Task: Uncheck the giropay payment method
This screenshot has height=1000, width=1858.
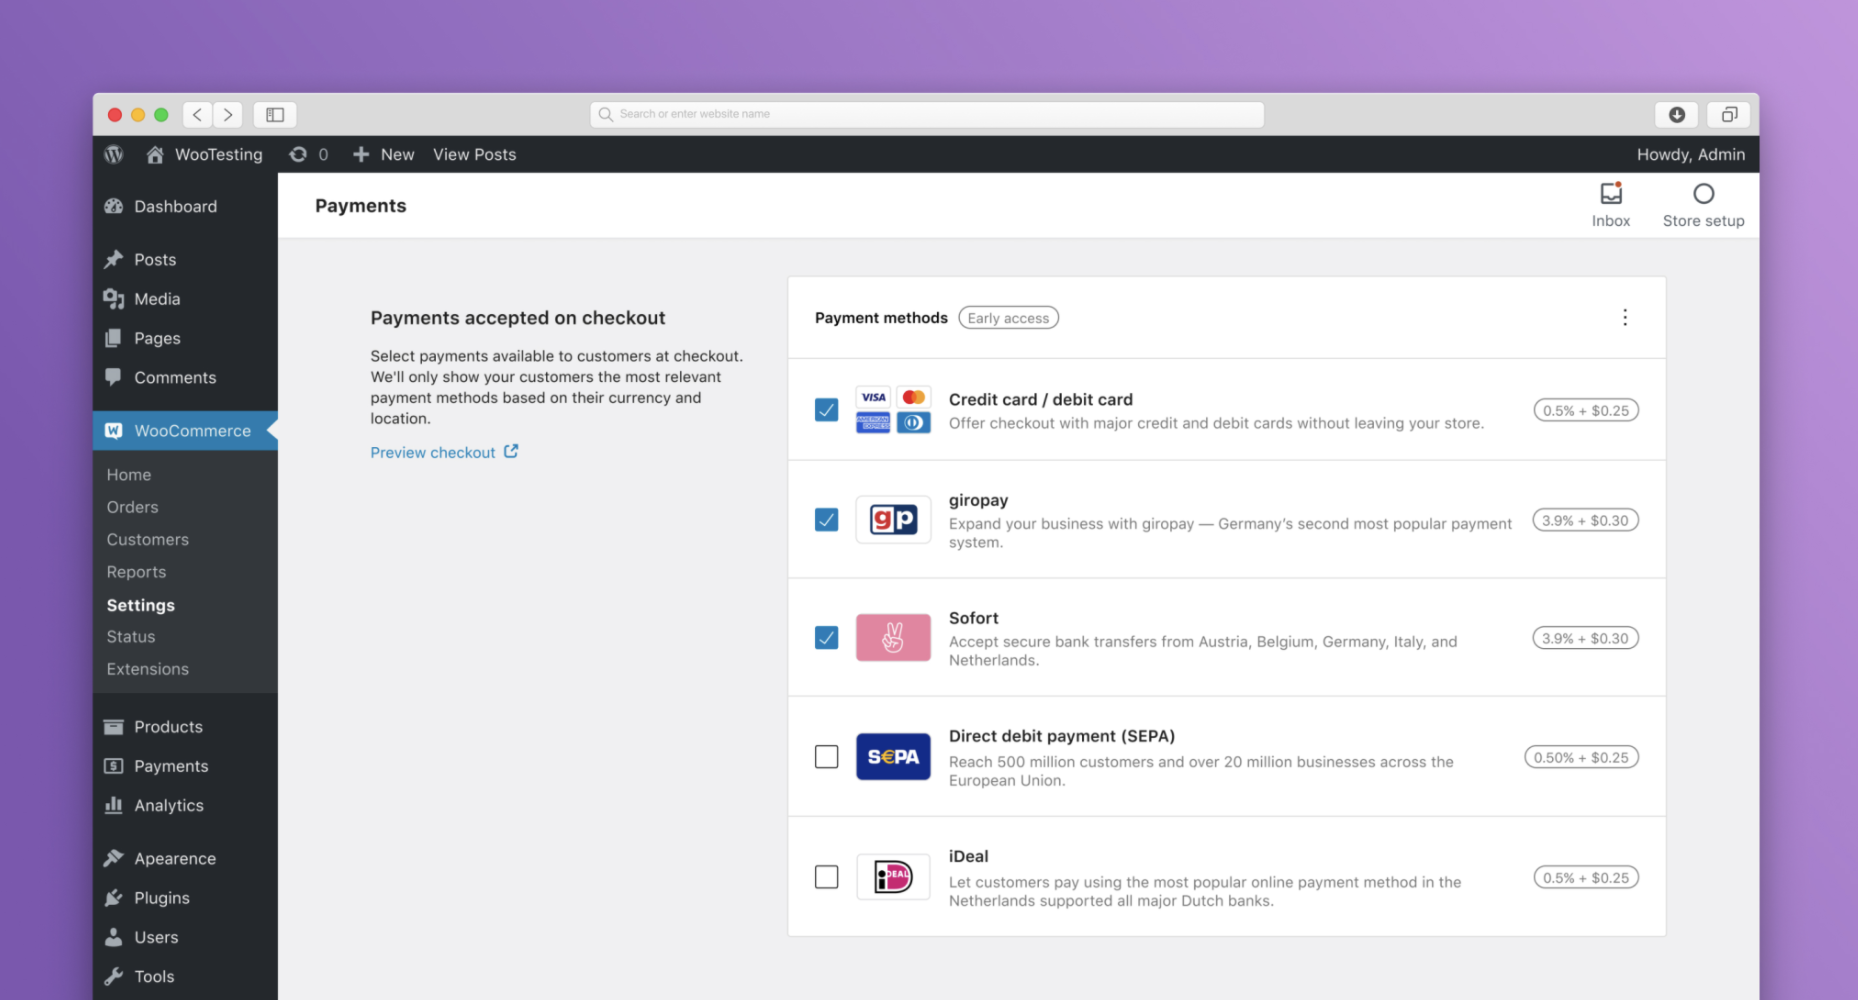Action: click(x=826, y=520)
